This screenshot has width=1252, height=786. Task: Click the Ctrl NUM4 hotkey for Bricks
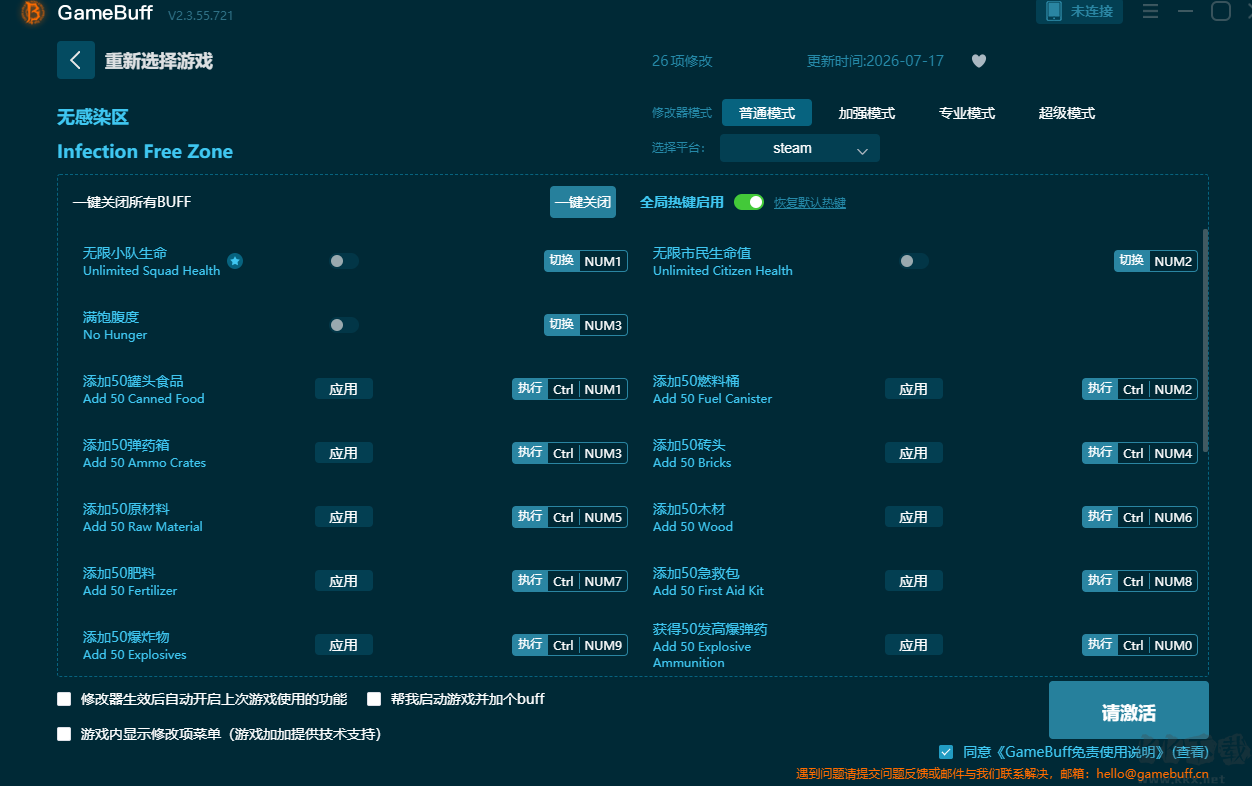point(1140,453)
